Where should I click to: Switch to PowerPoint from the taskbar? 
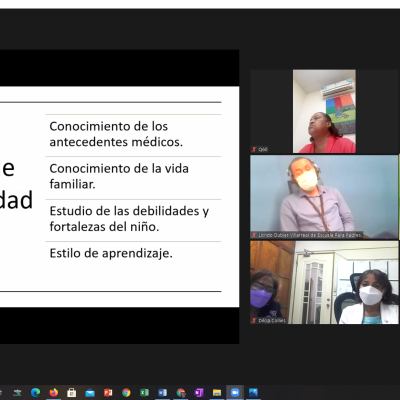tap(108, 392)
